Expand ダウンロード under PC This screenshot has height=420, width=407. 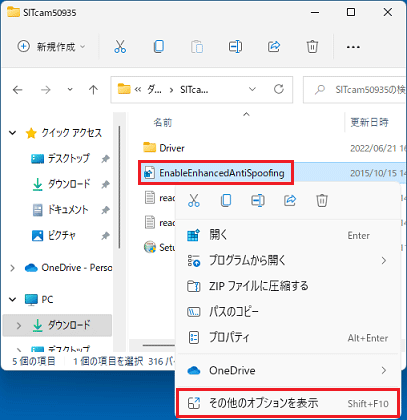[19, 325]
